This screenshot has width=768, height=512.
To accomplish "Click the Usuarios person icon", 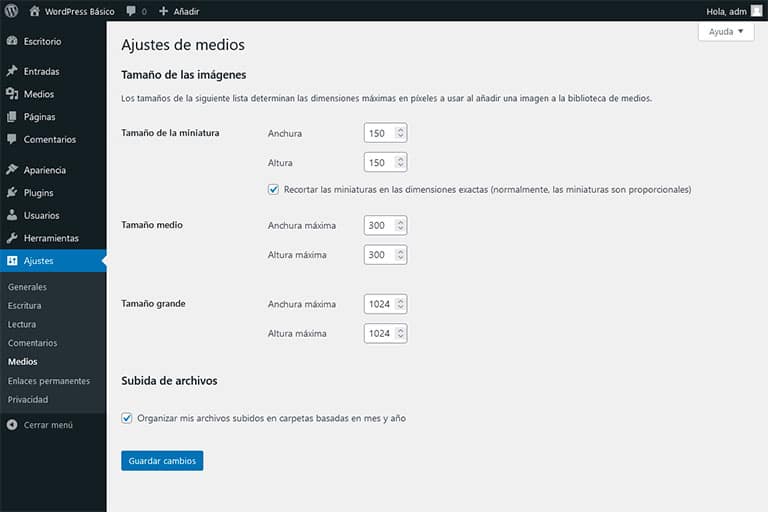I will tap(12, 215).
